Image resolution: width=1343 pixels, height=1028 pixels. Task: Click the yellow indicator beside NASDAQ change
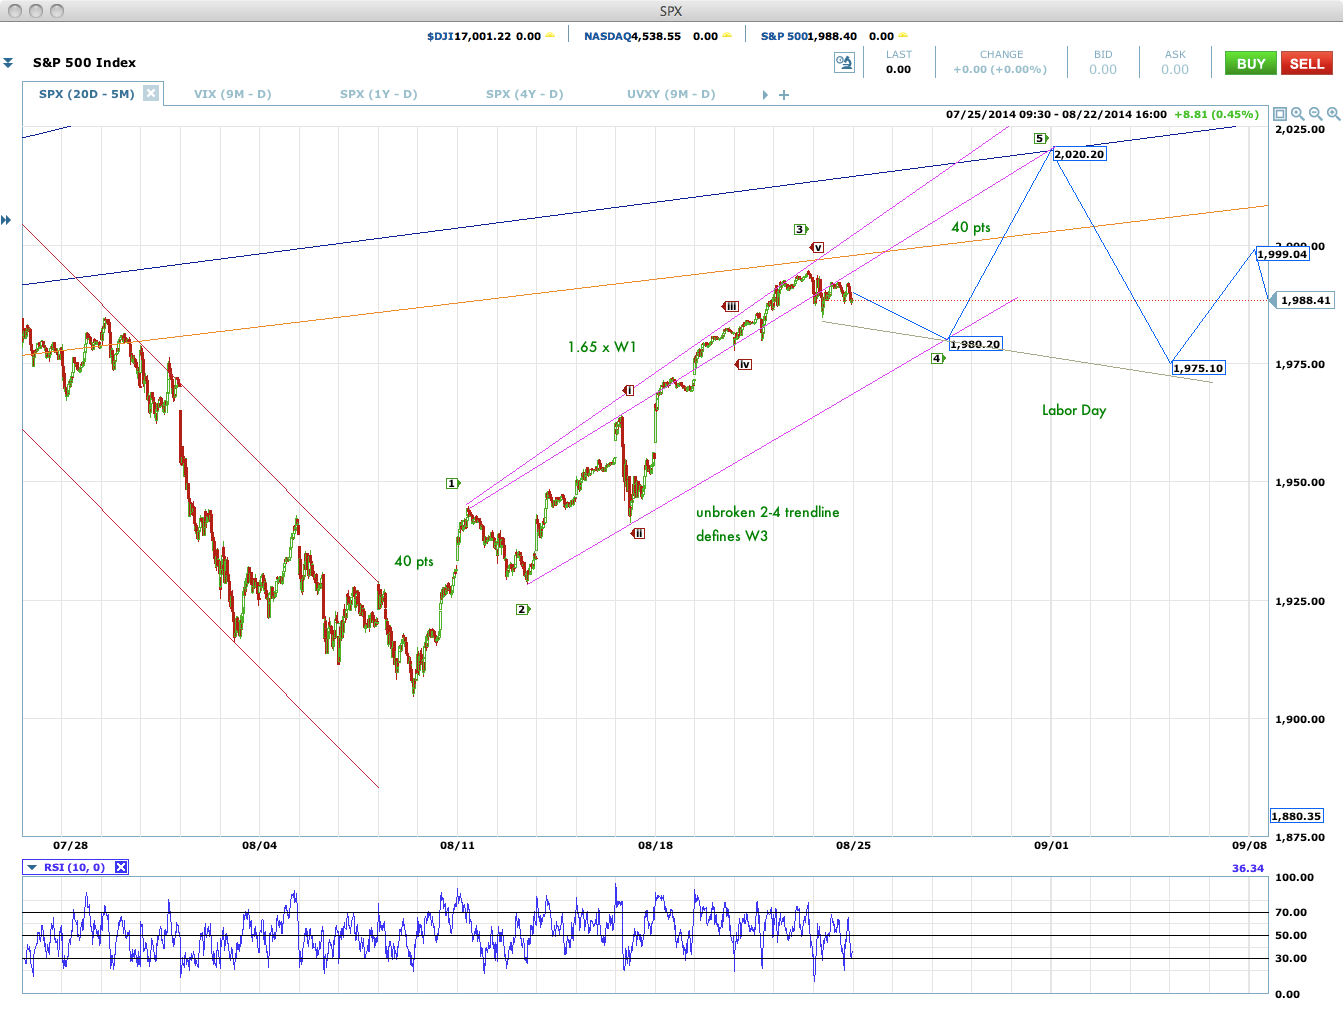[727, 36]
